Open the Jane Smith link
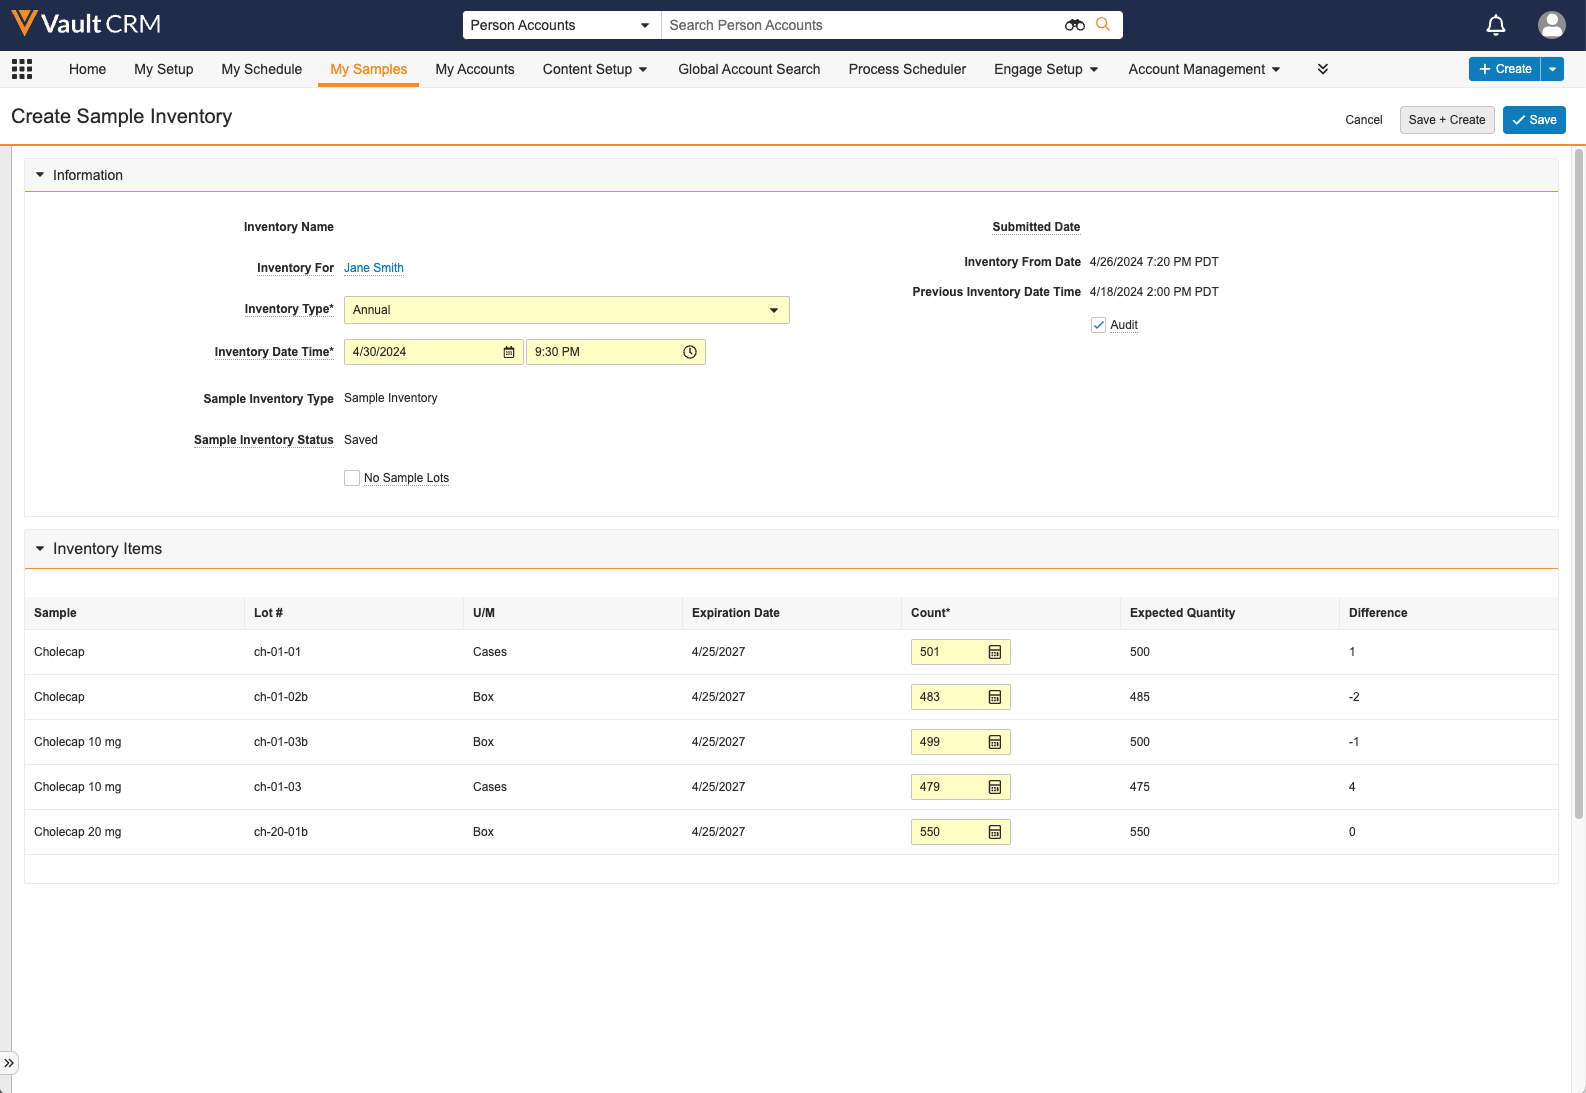 click(x=374, y=268)
